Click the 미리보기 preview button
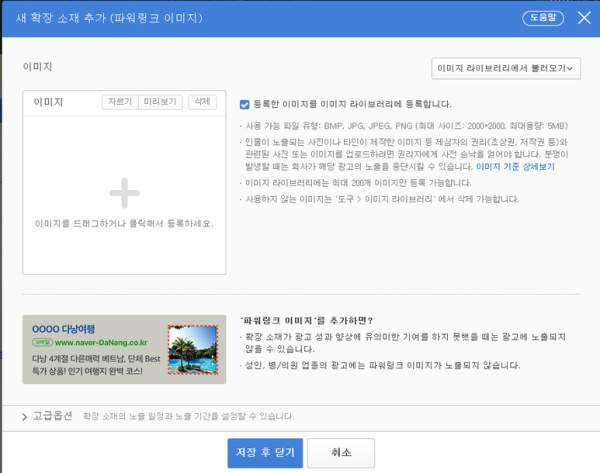 (160, 102)
